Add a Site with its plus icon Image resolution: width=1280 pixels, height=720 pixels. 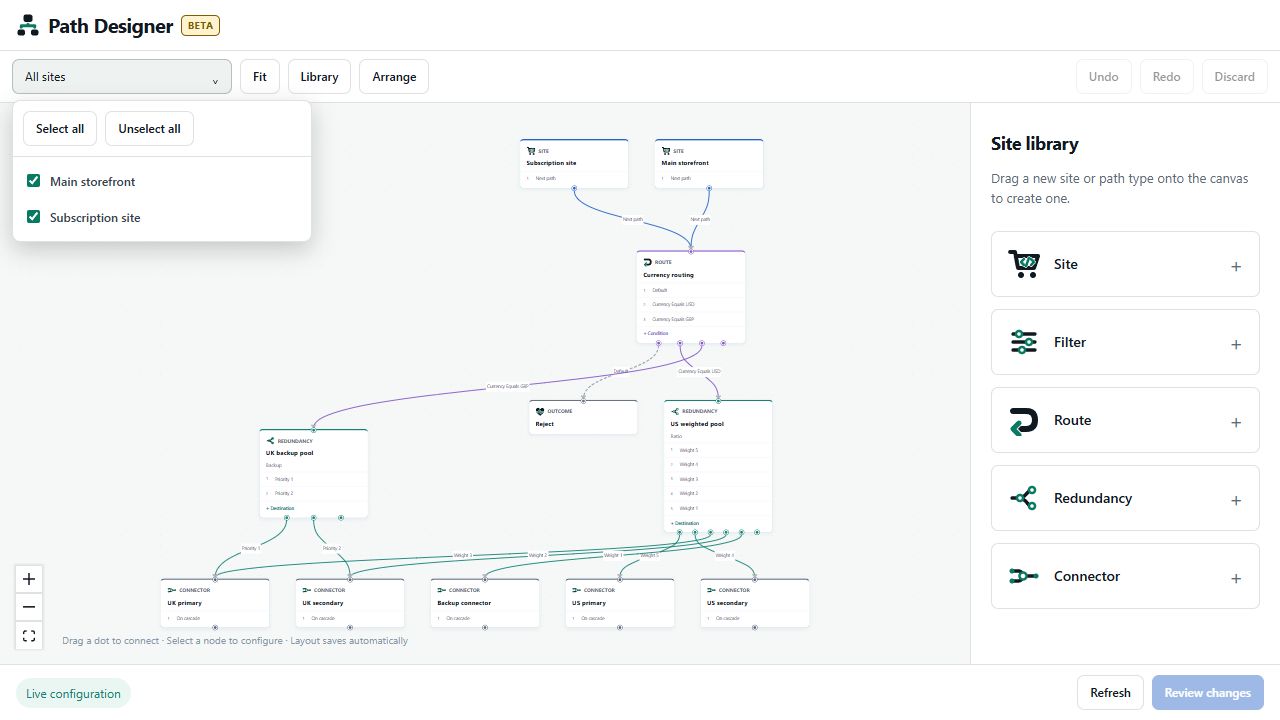coord(1236,266)
